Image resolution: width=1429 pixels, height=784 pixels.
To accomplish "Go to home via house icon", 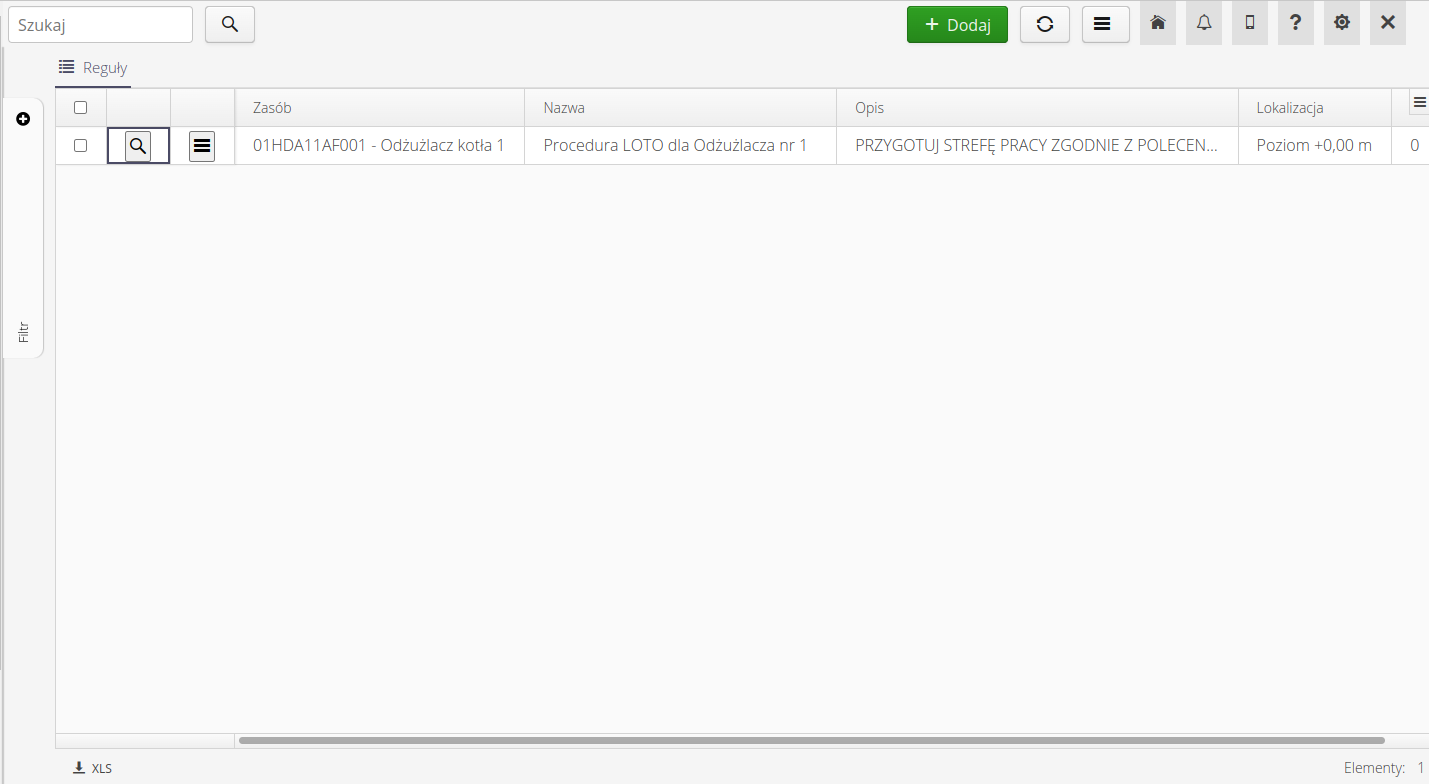I will 1158,23.
